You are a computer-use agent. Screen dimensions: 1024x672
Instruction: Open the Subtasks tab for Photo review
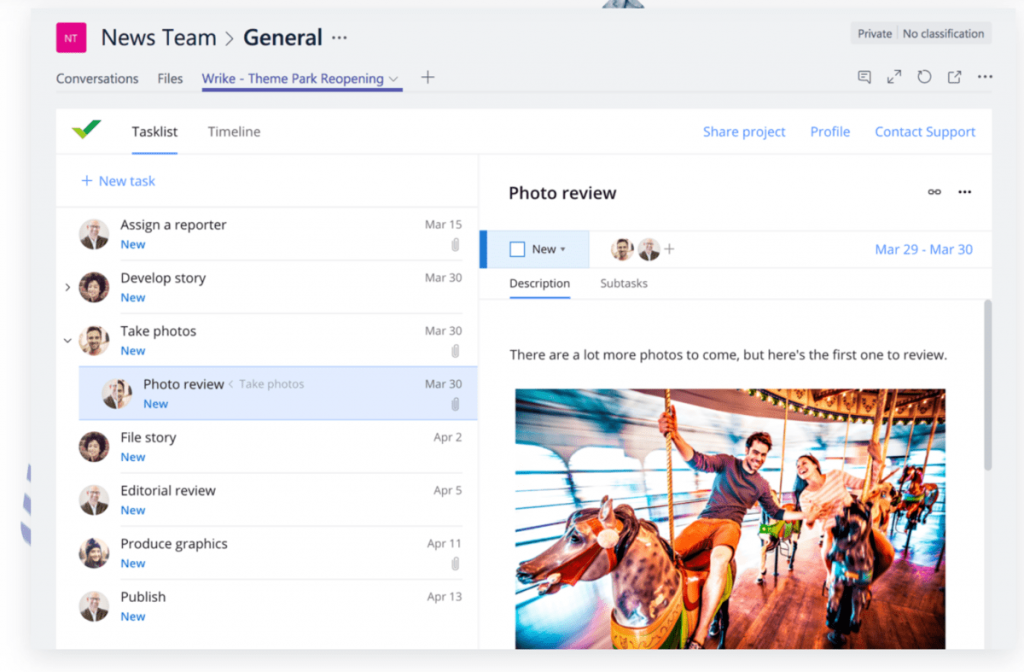(623, 283)
